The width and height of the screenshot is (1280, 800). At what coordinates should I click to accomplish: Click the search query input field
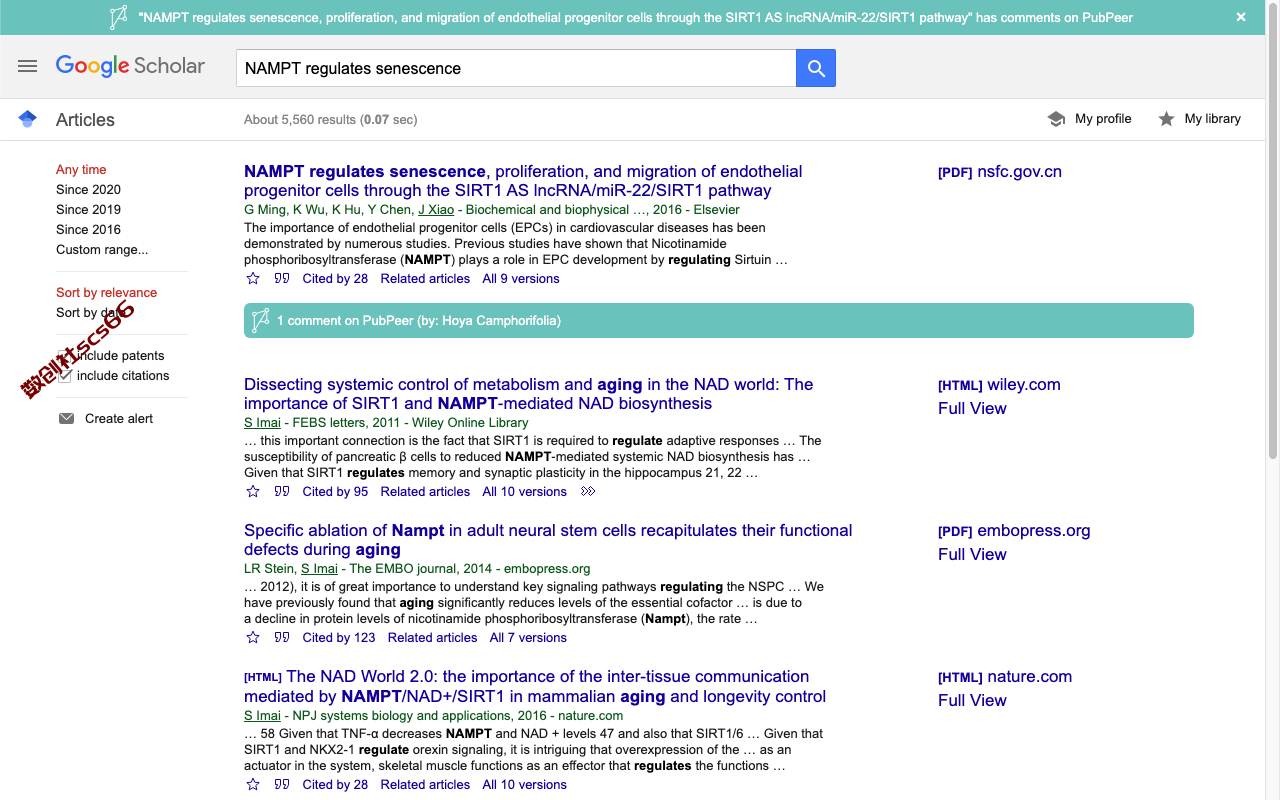point(516,68)
